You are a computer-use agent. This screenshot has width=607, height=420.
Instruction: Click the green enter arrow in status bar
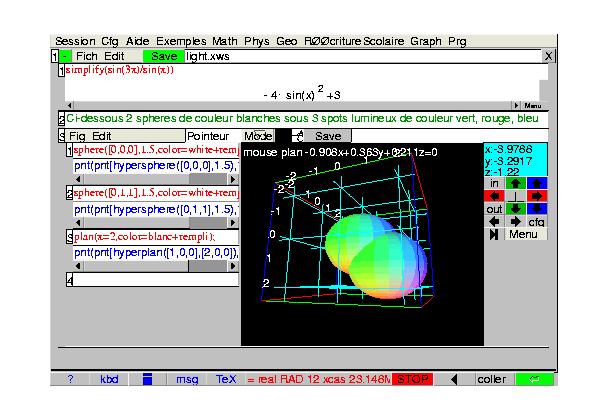pyautogui.click(x=533, y=379)
